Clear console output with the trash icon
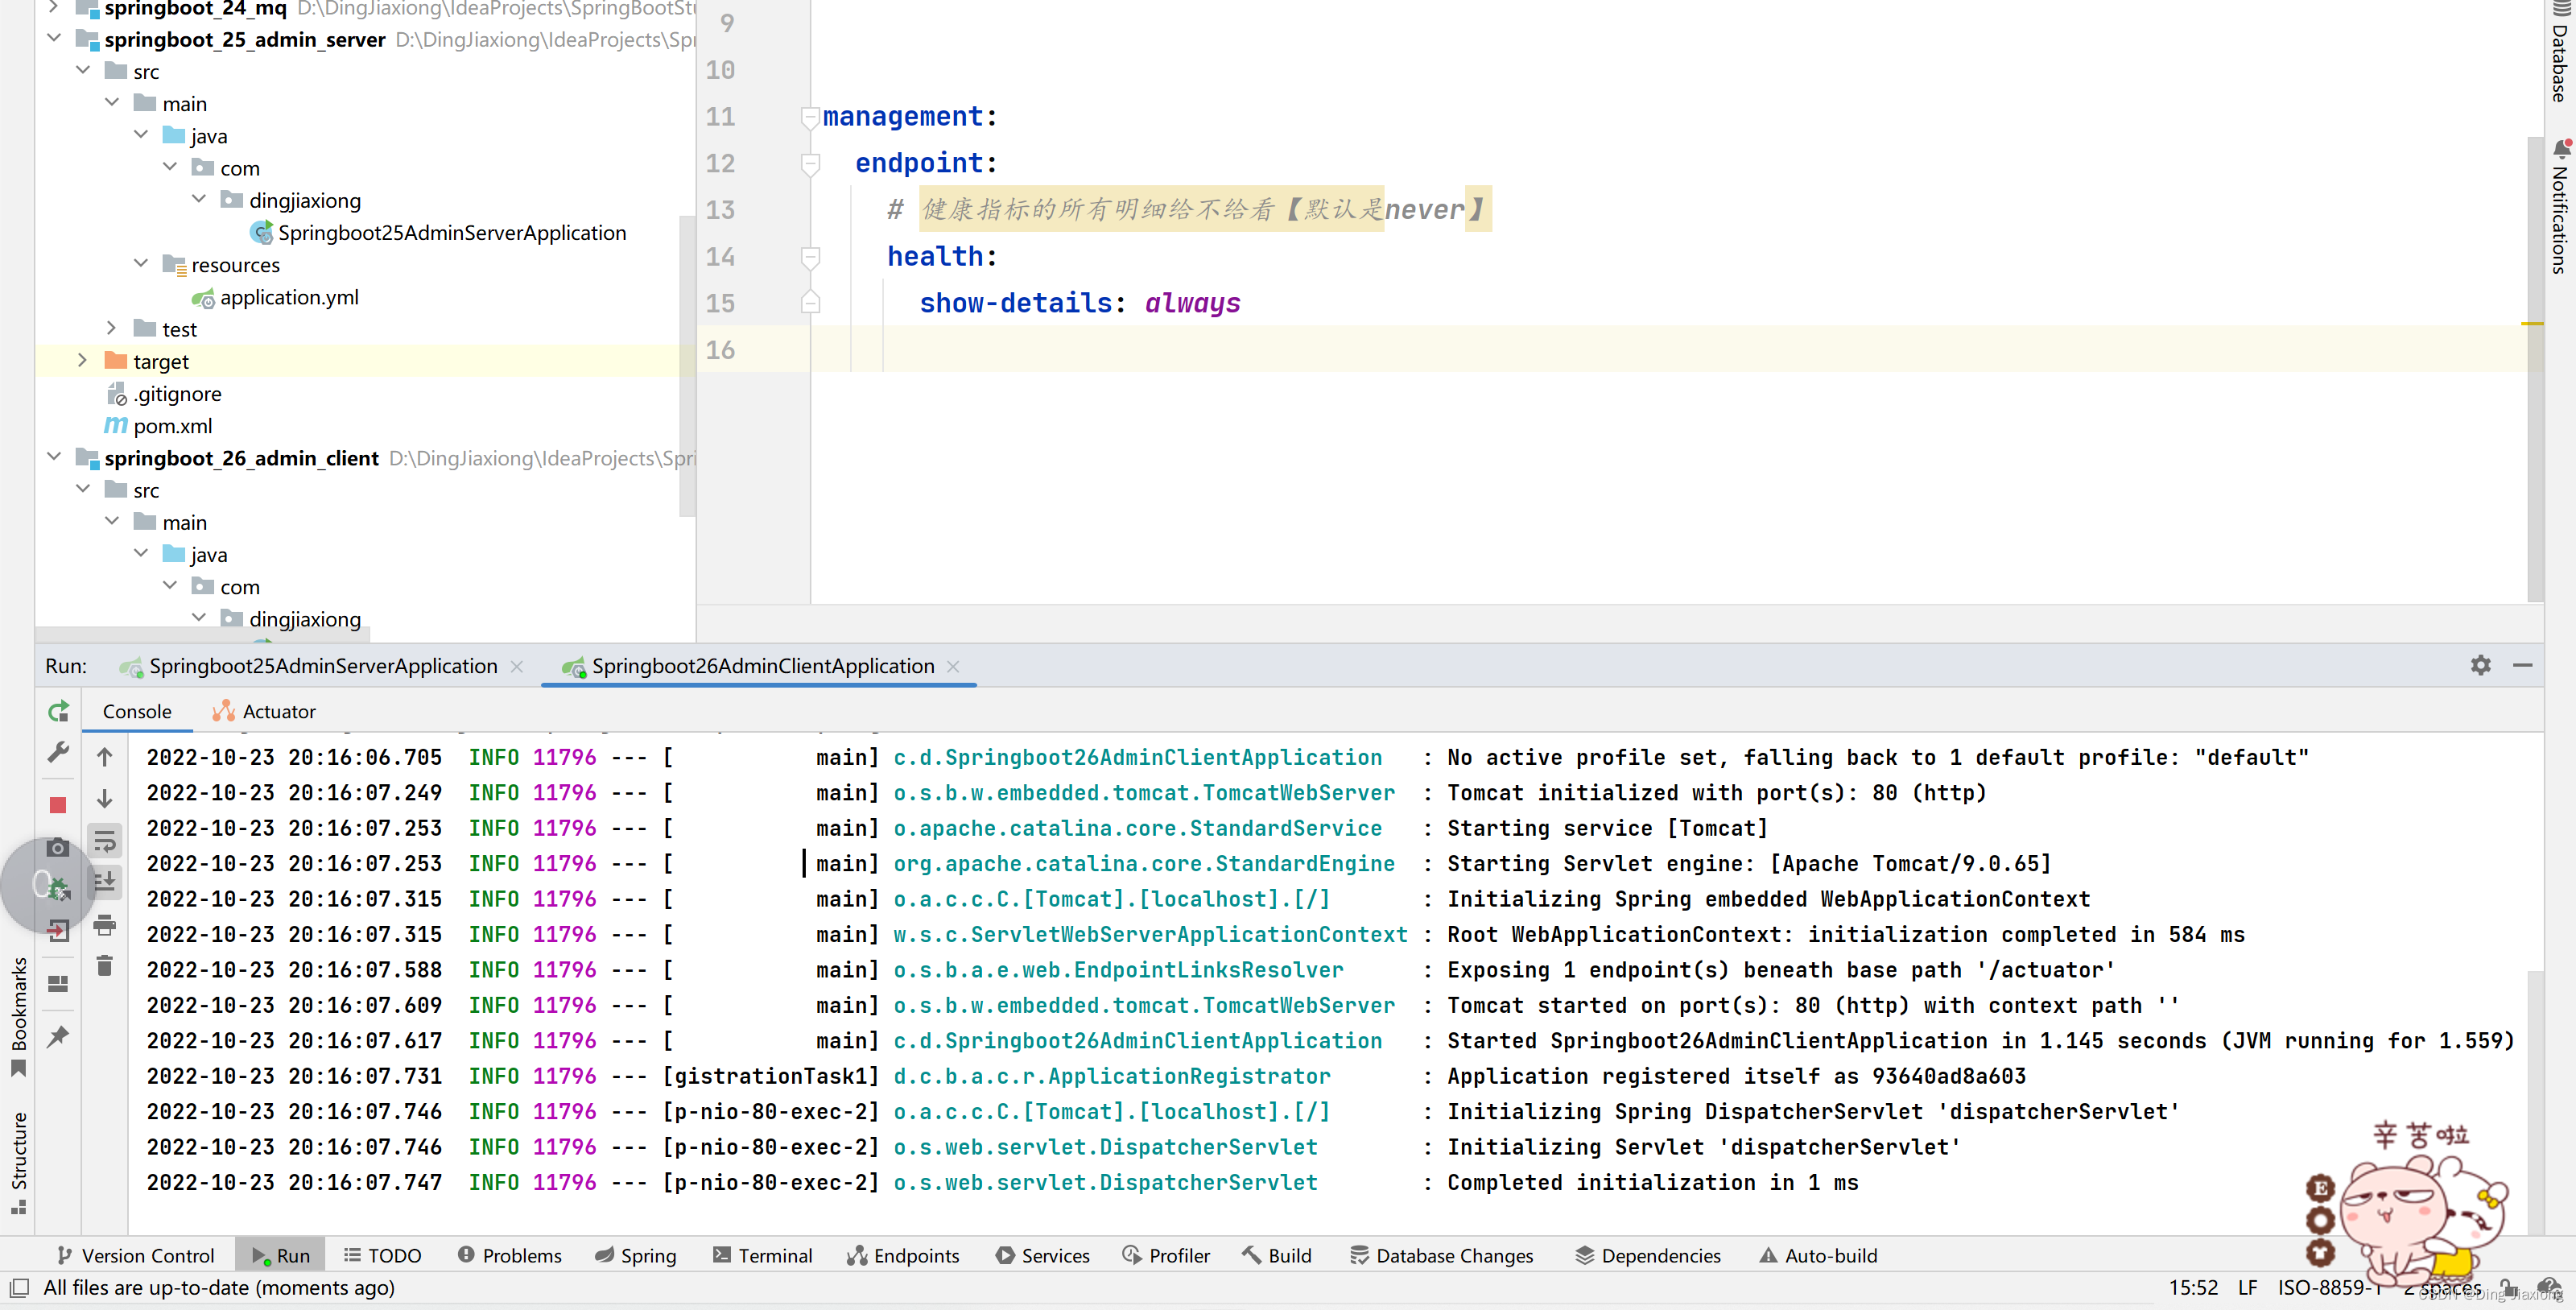2576x1310 pixels. point(104,966)
